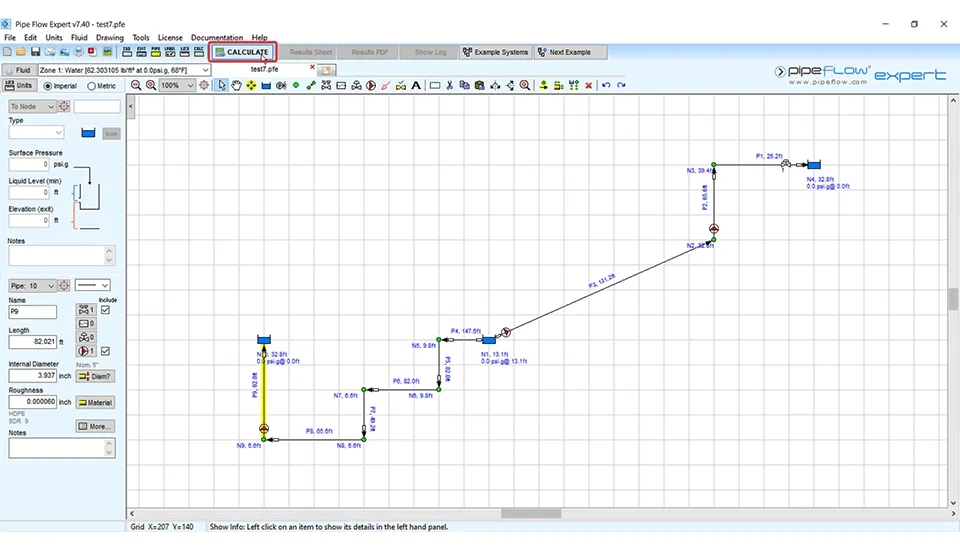Click the Material button
The image size is (960, 548).
click(x=95, y=402)
